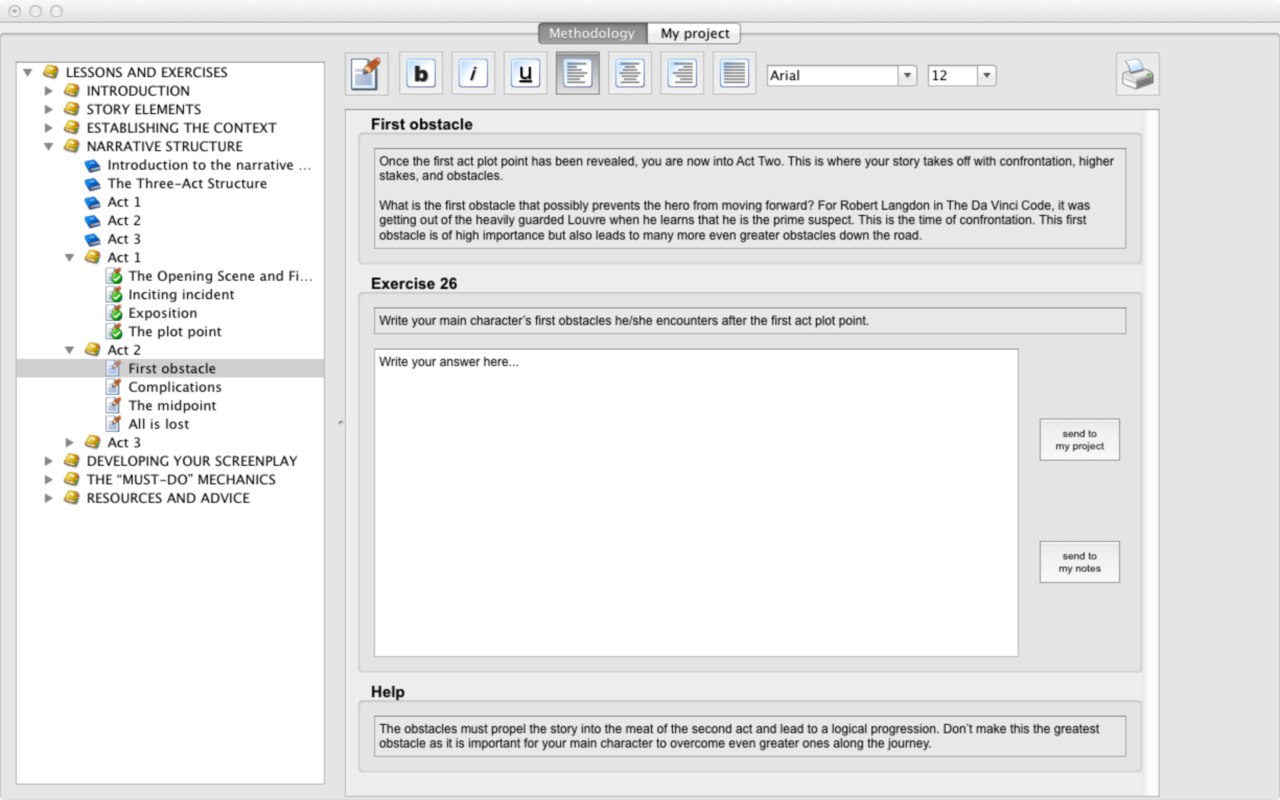1280x800 pixels.
Task: Expand the STORY ELEMENTS section
Action: (x=49, y=109)
